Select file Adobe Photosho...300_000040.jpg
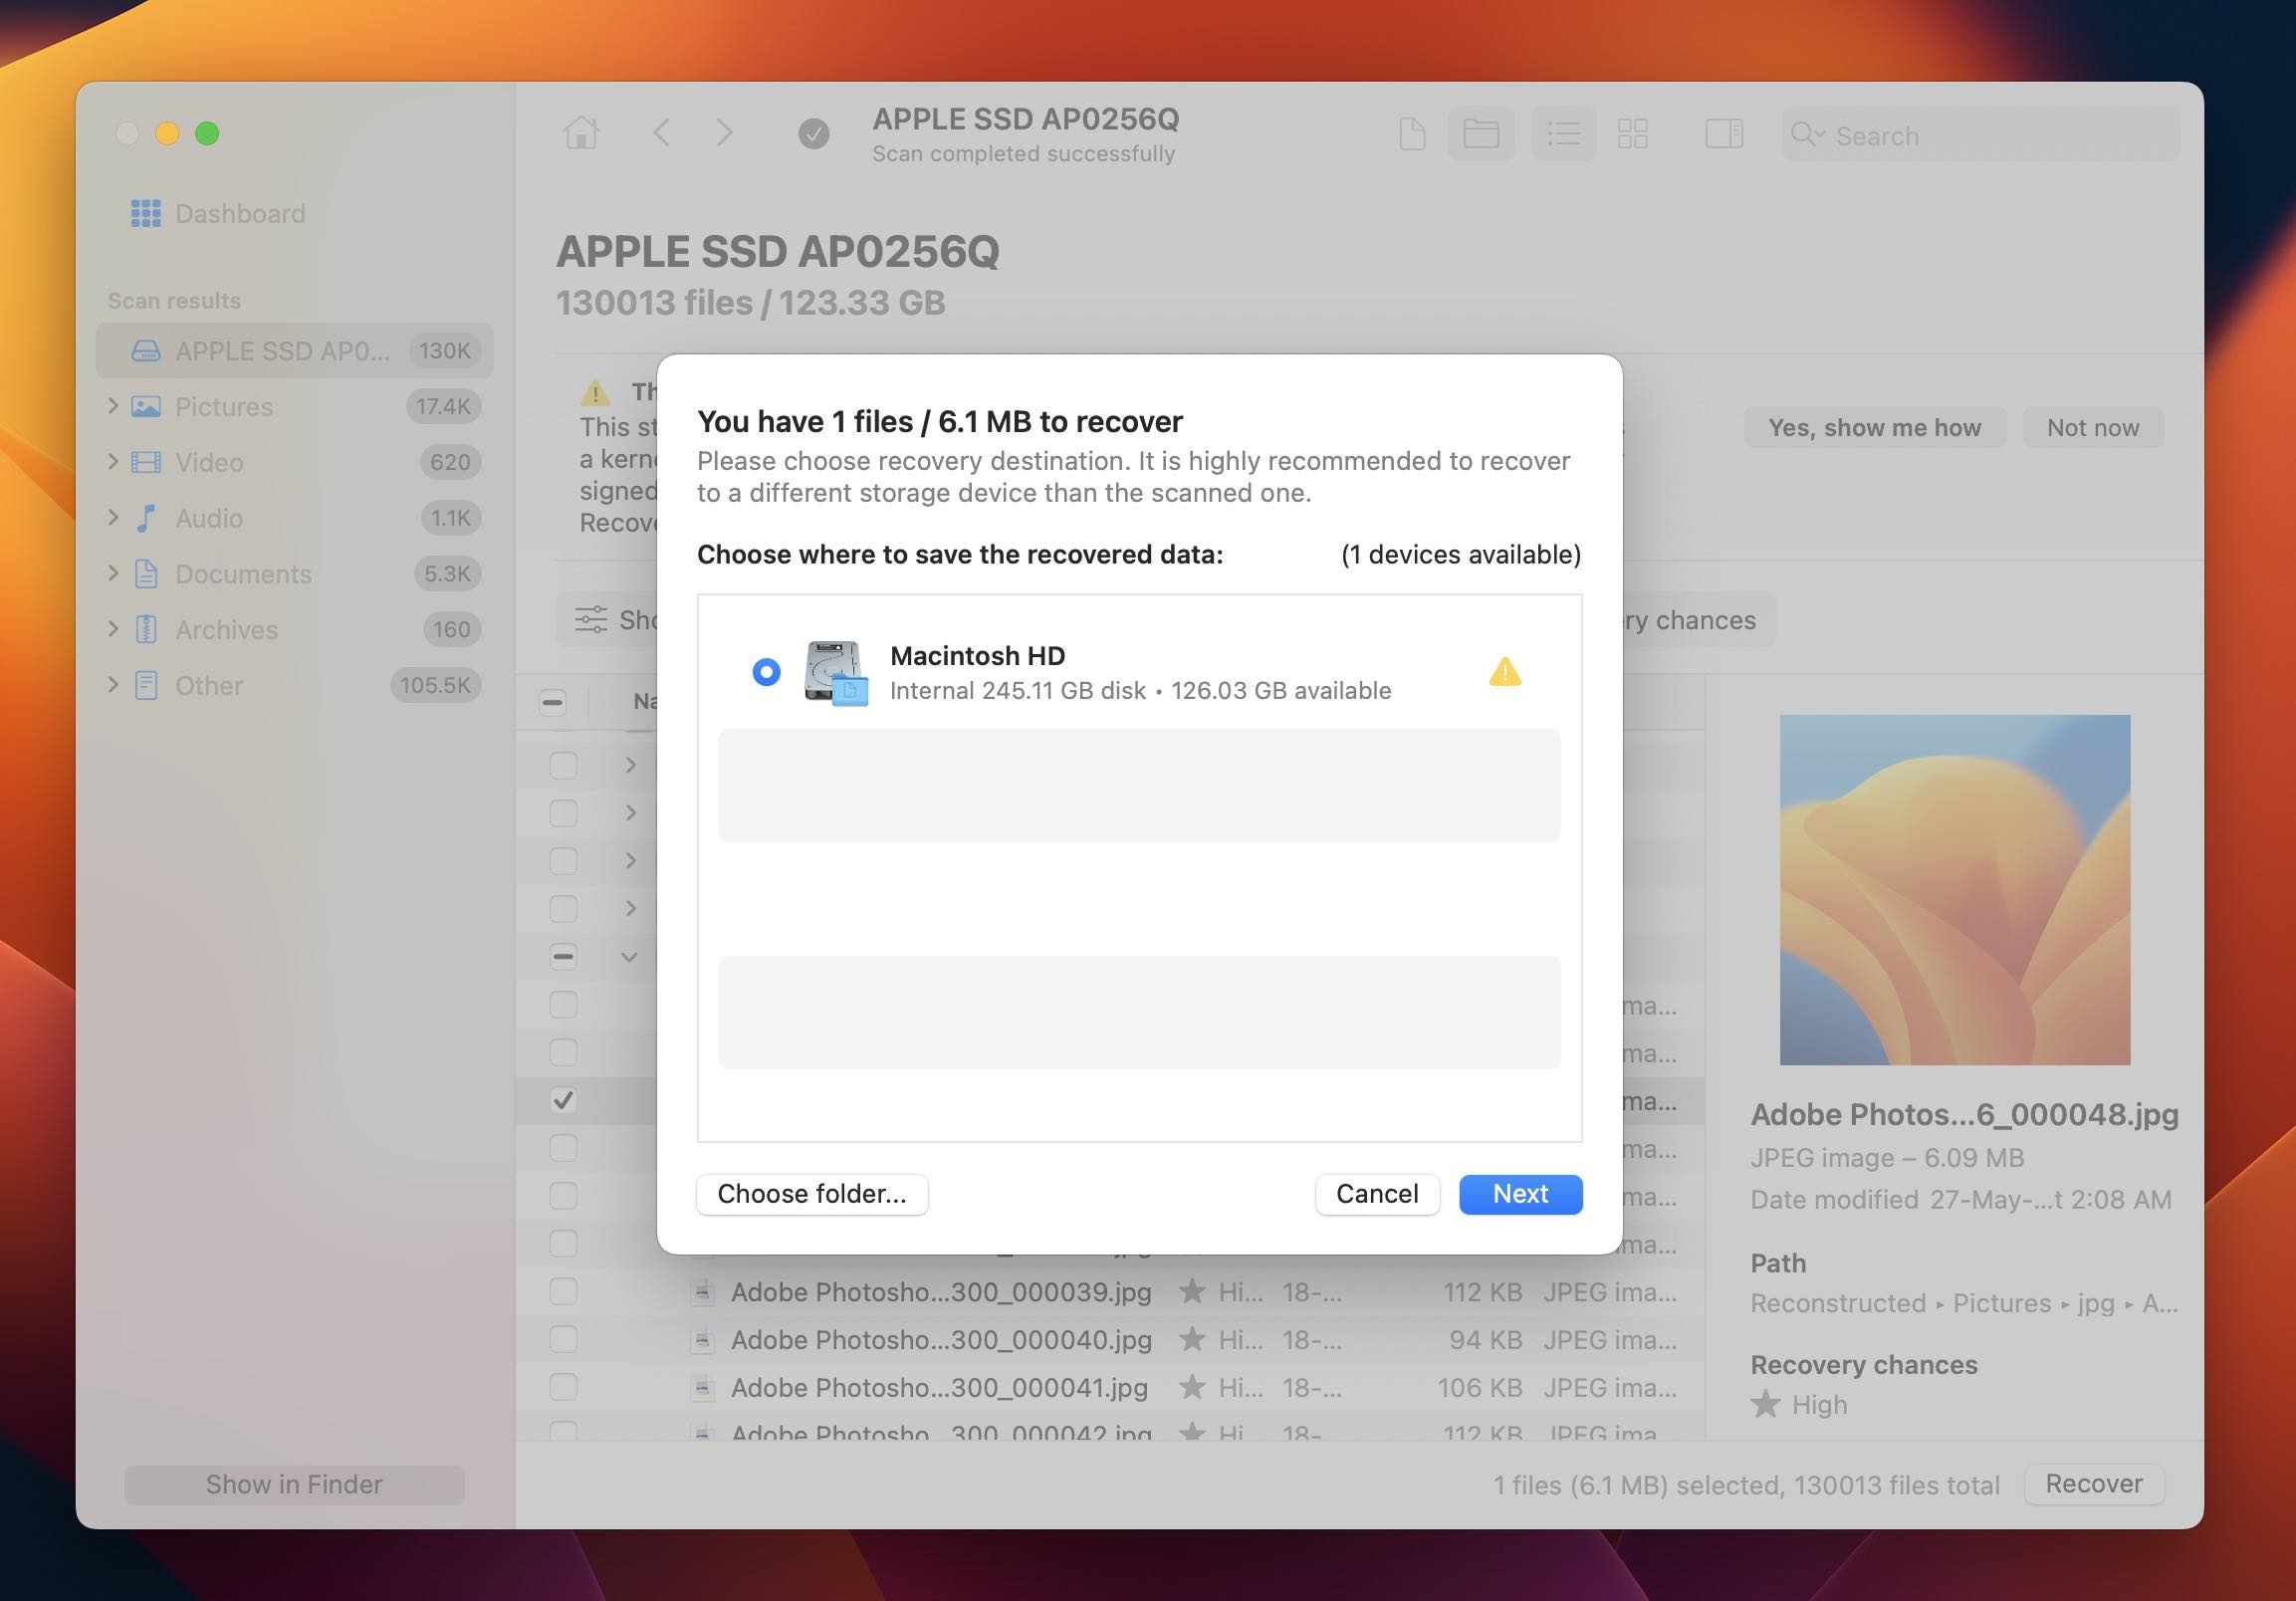Viewport: 2296px width, 1601px height. tap(941, 1340)
